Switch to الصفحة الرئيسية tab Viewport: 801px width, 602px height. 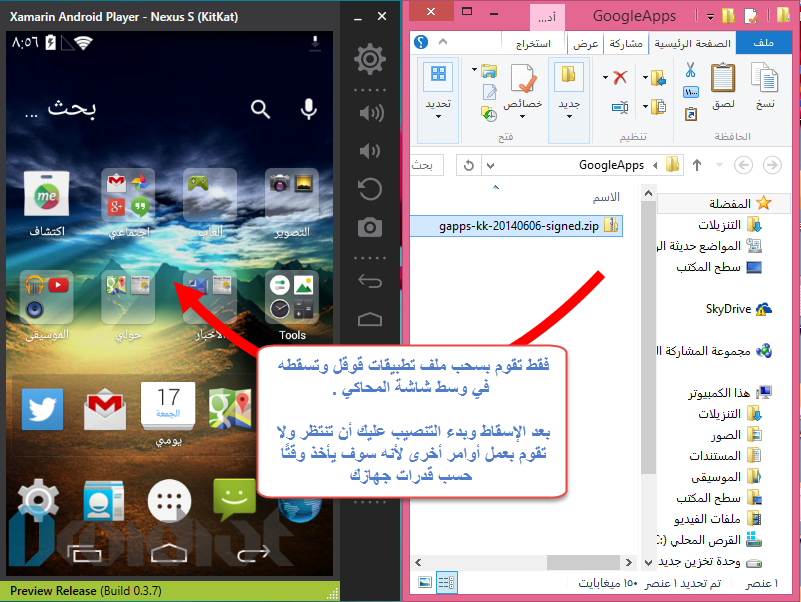[x=692, y=43]
